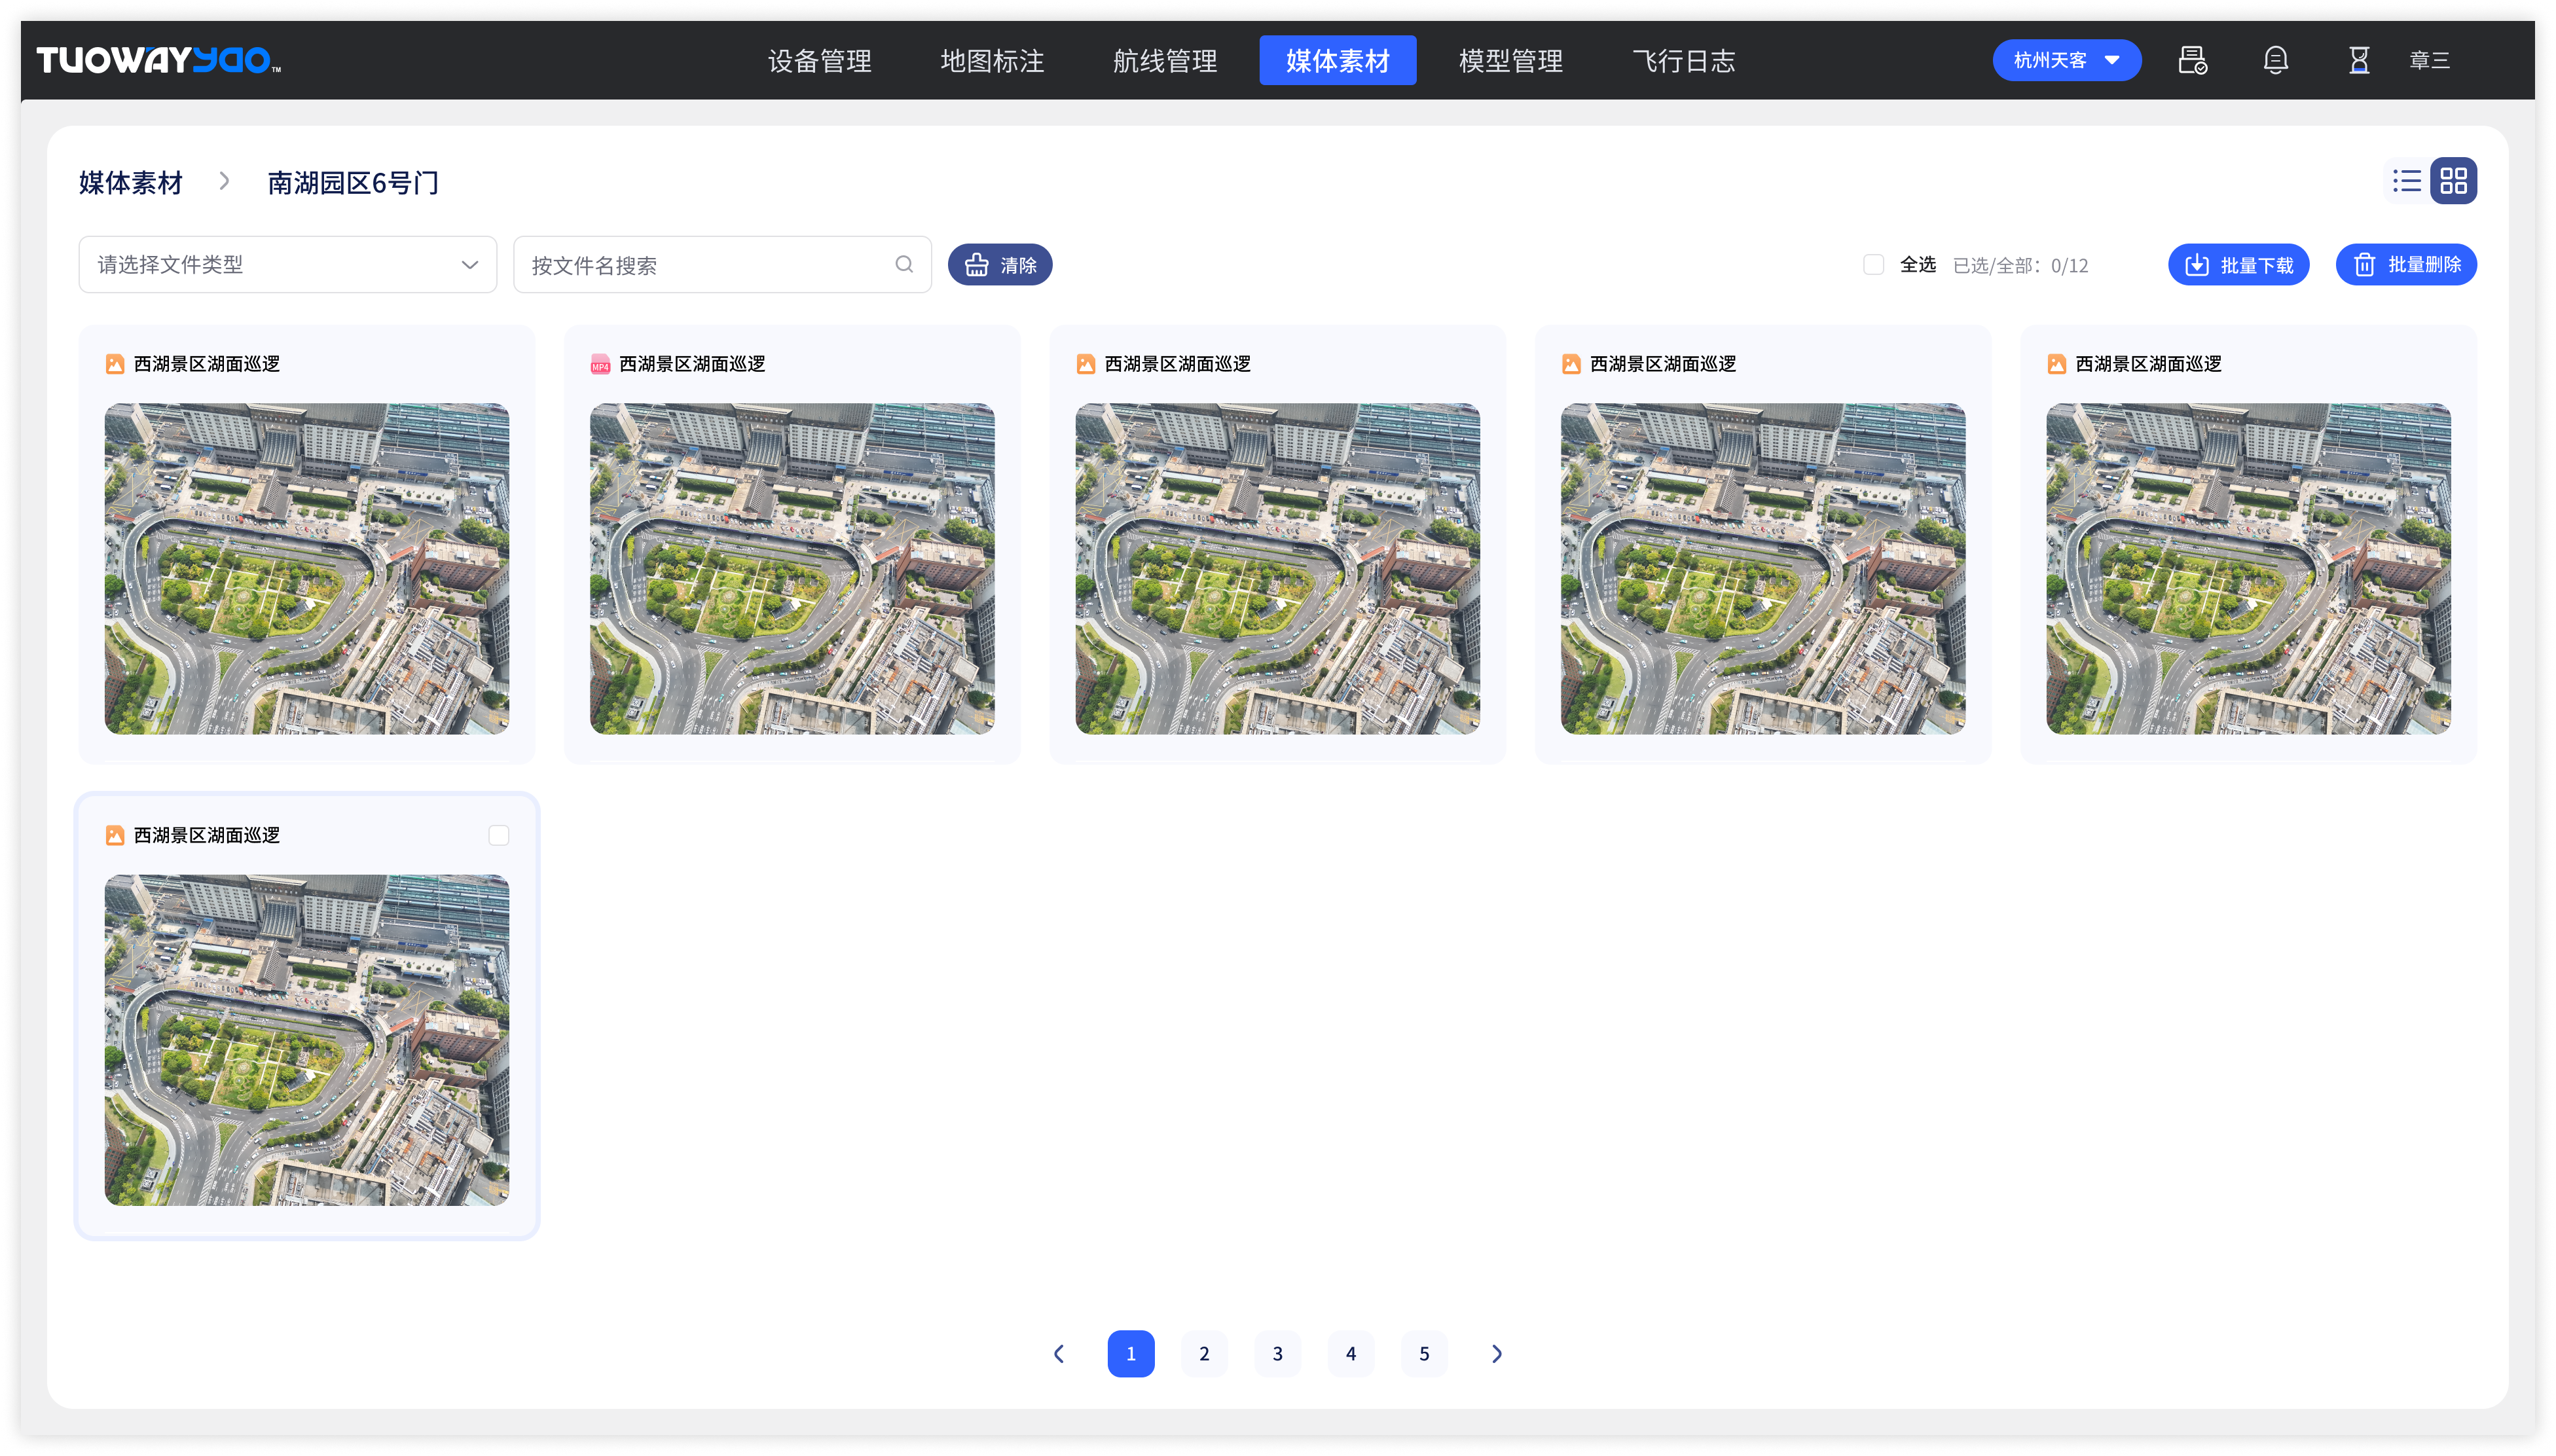Click the search magnifier icon
Image resolution: width=2556 pixels, height=1456 pixels.
(x=904, y=264)
